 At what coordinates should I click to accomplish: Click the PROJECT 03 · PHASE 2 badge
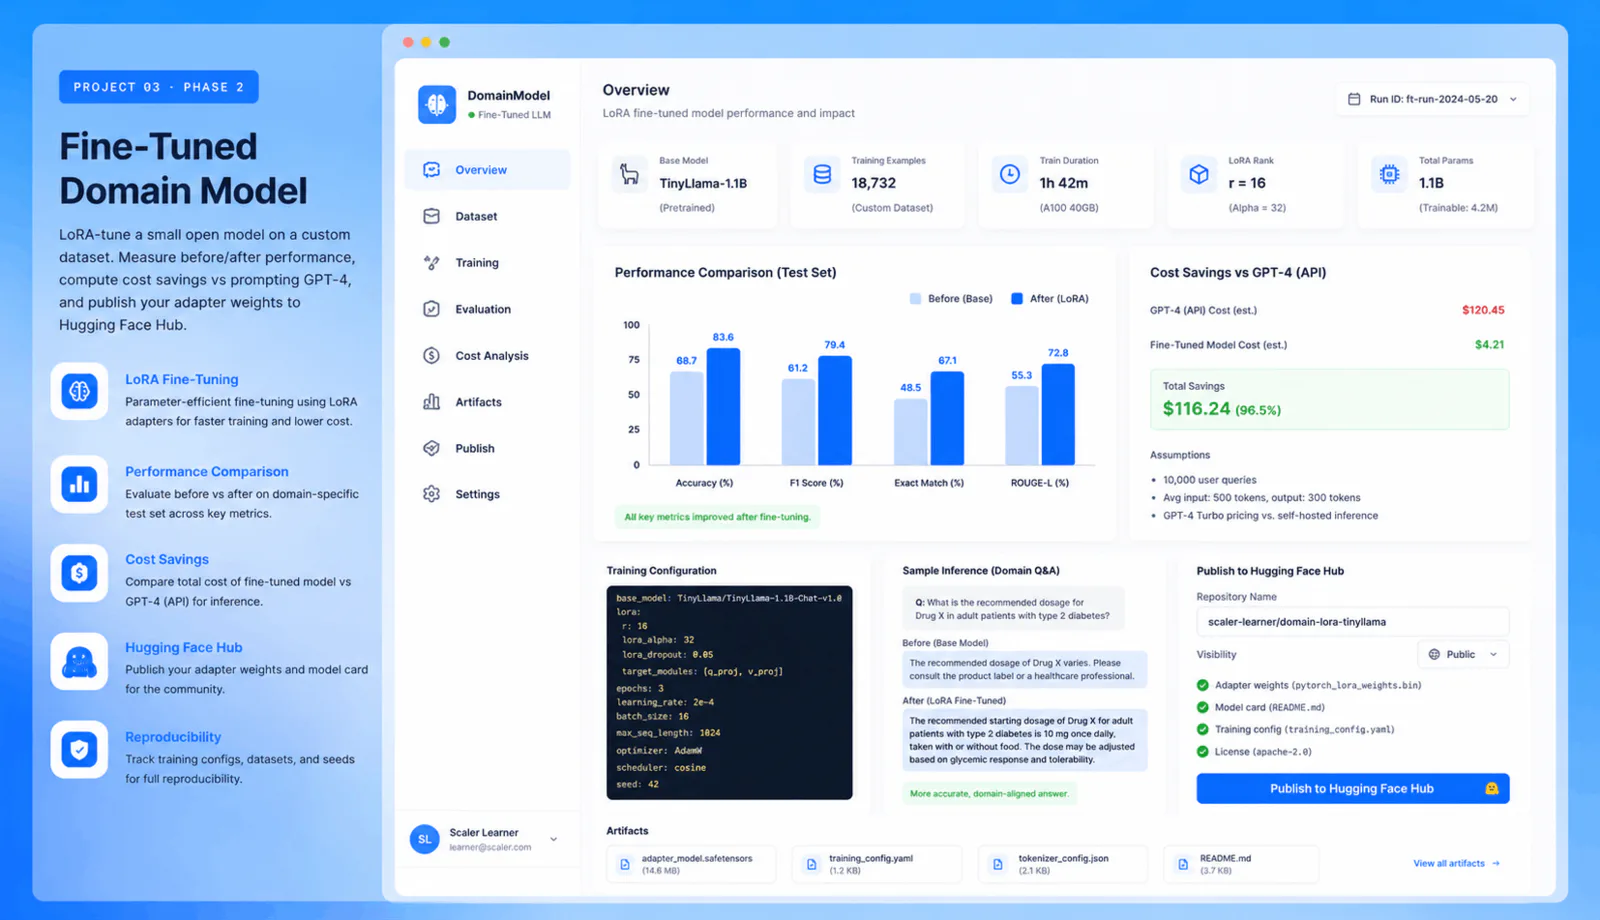point(159,87)
